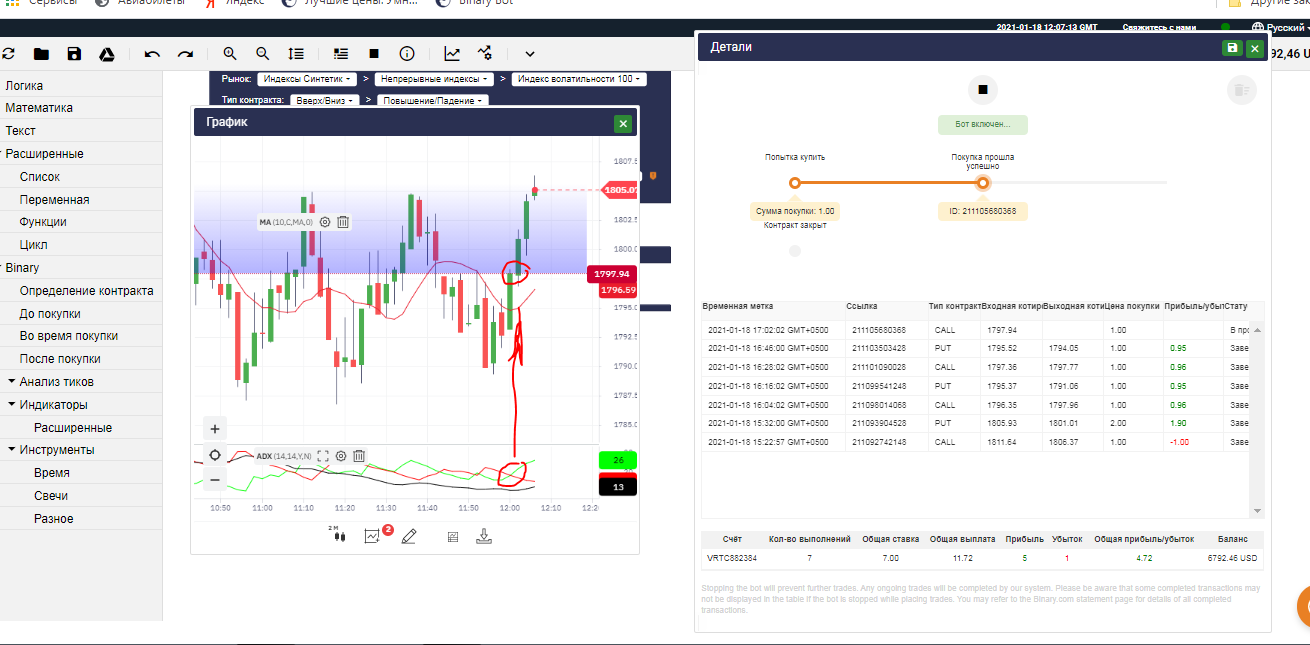Expand the toolbar chevron dropdown

pyautogui.click(x=530, y=54)
